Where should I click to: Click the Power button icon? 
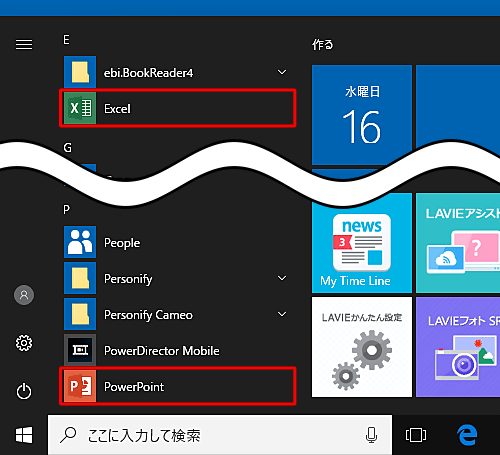coord(24,391)
